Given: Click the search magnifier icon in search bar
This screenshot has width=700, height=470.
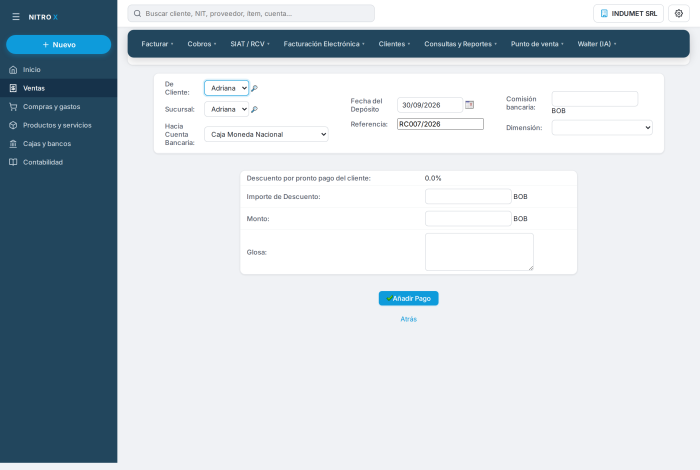Looking at the screenshot, I should point(138,13).
